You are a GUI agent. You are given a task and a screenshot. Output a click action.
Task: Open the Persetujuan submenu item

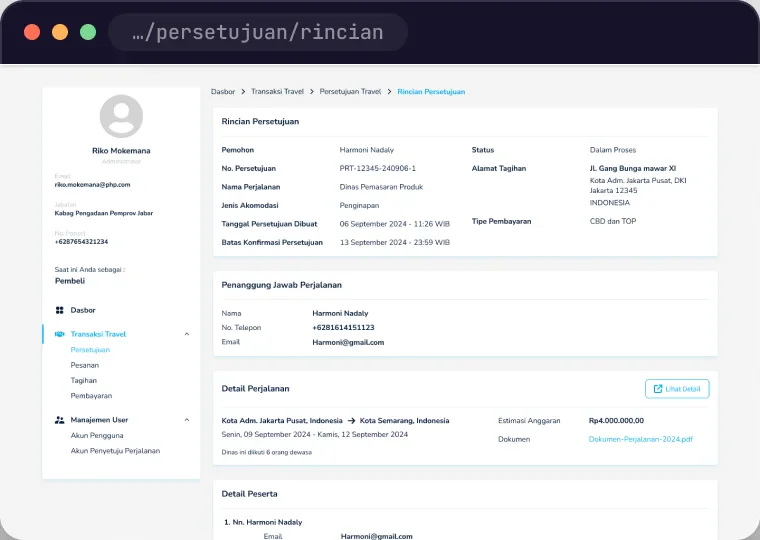click(x=90, y=349)
